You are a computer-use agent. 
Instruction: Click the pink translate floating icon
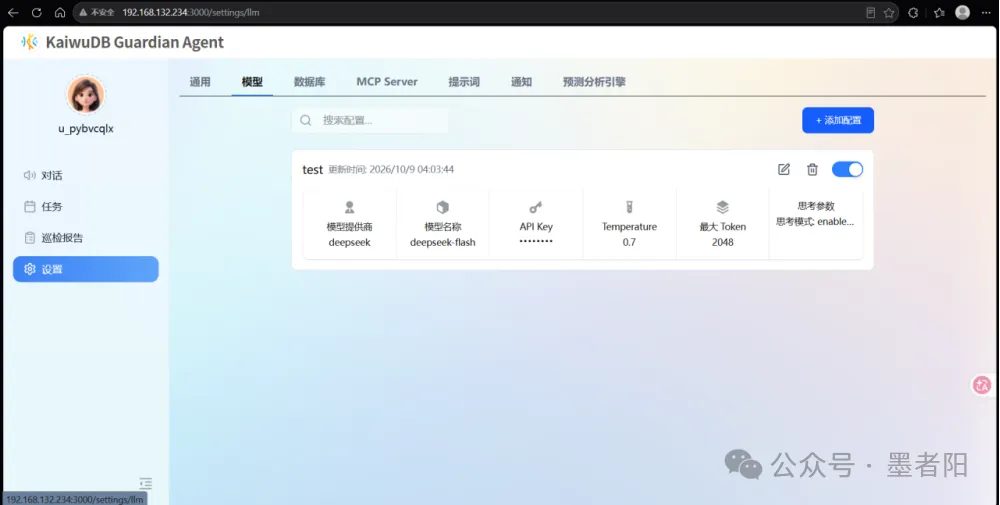pos(982,384)
